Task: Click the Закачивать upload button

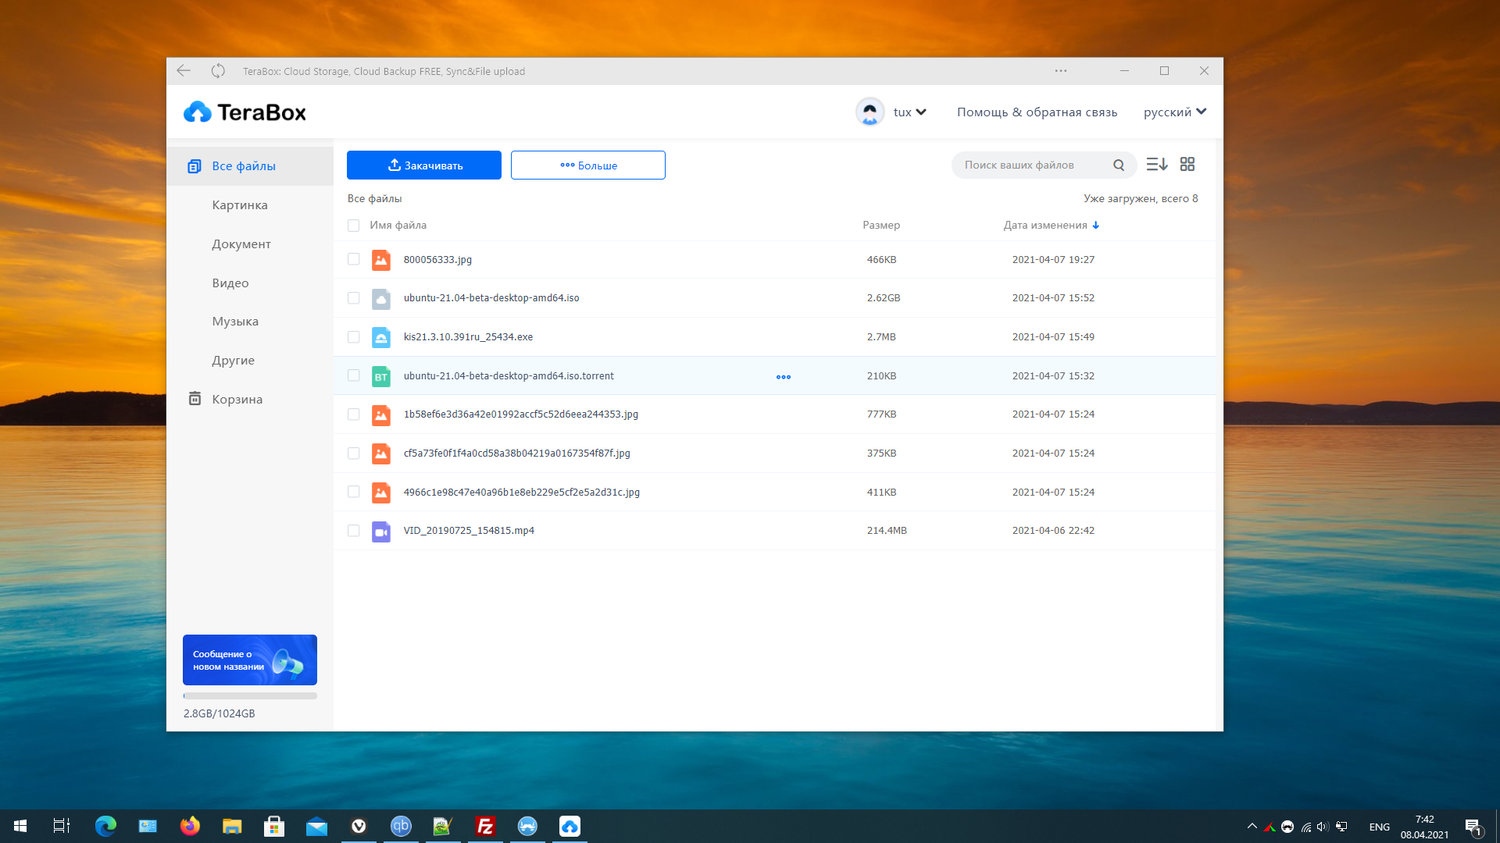Action: click(424, 165)
